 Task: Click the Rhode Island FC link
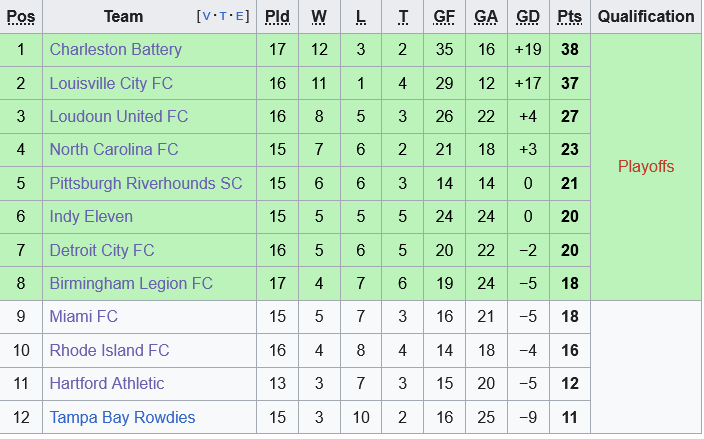tap(110, 351)
